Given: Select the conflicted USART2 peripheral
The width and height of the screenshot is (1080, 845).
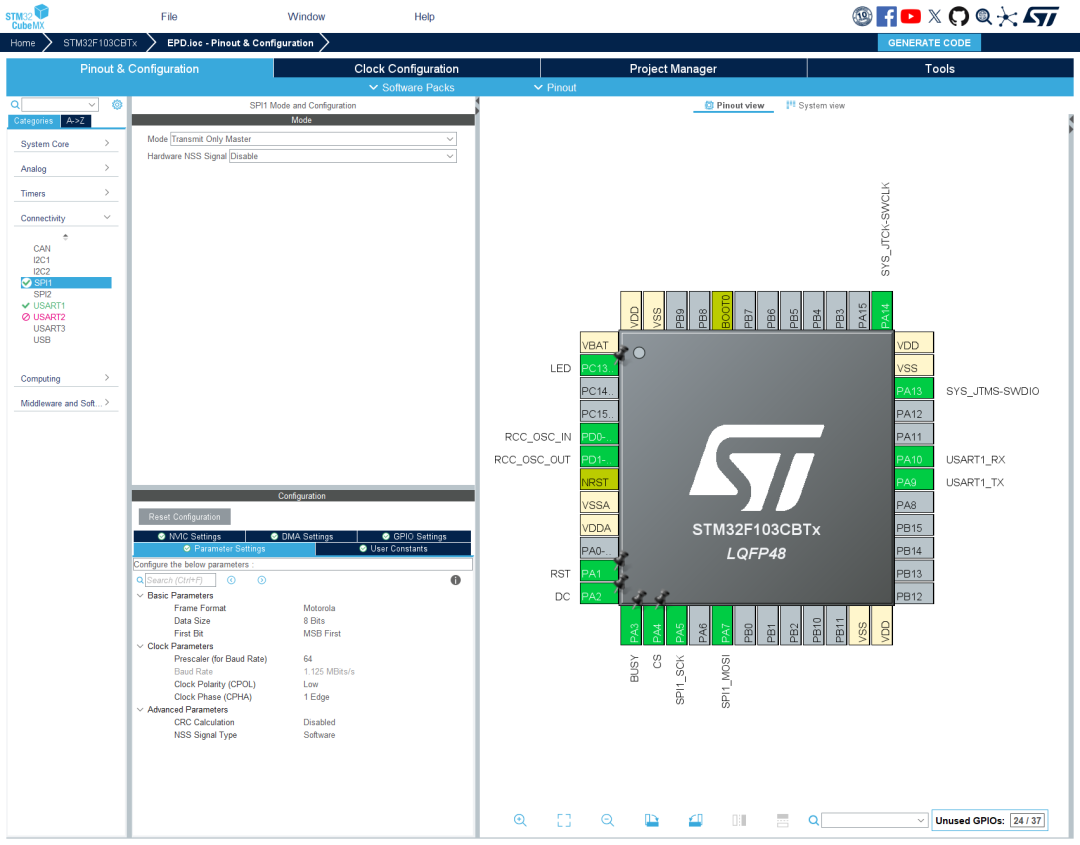Looking at the screenshot, I should pyautogui.click(x=49, y=317).
